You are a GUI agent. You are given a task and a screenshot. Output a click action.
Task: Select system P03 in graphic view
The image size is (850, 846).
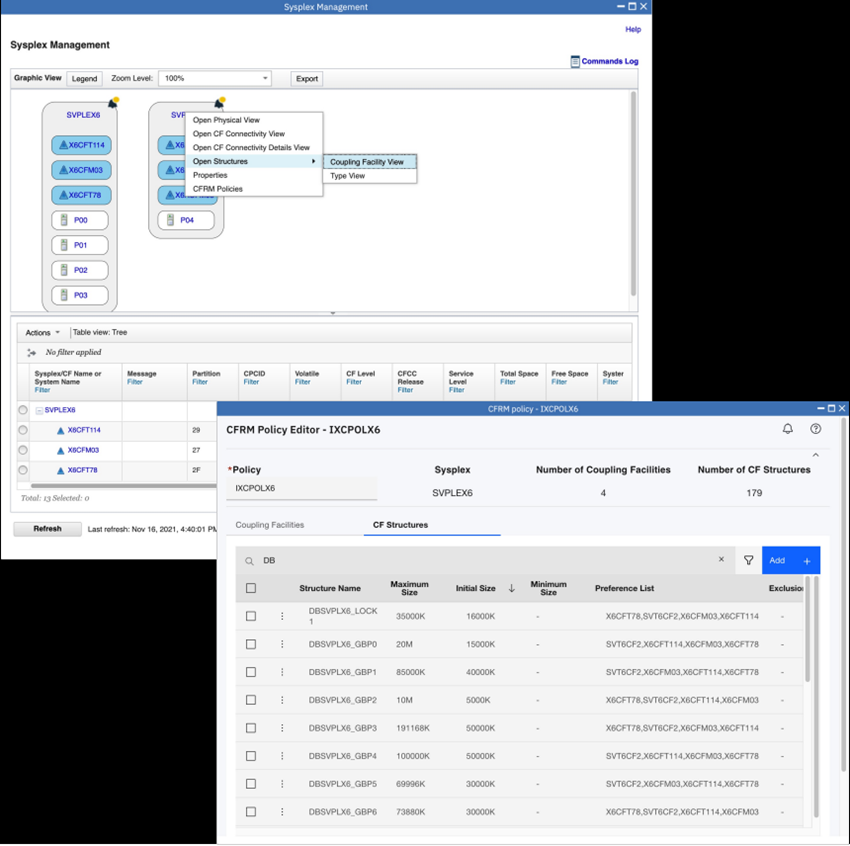pos(80,295)
